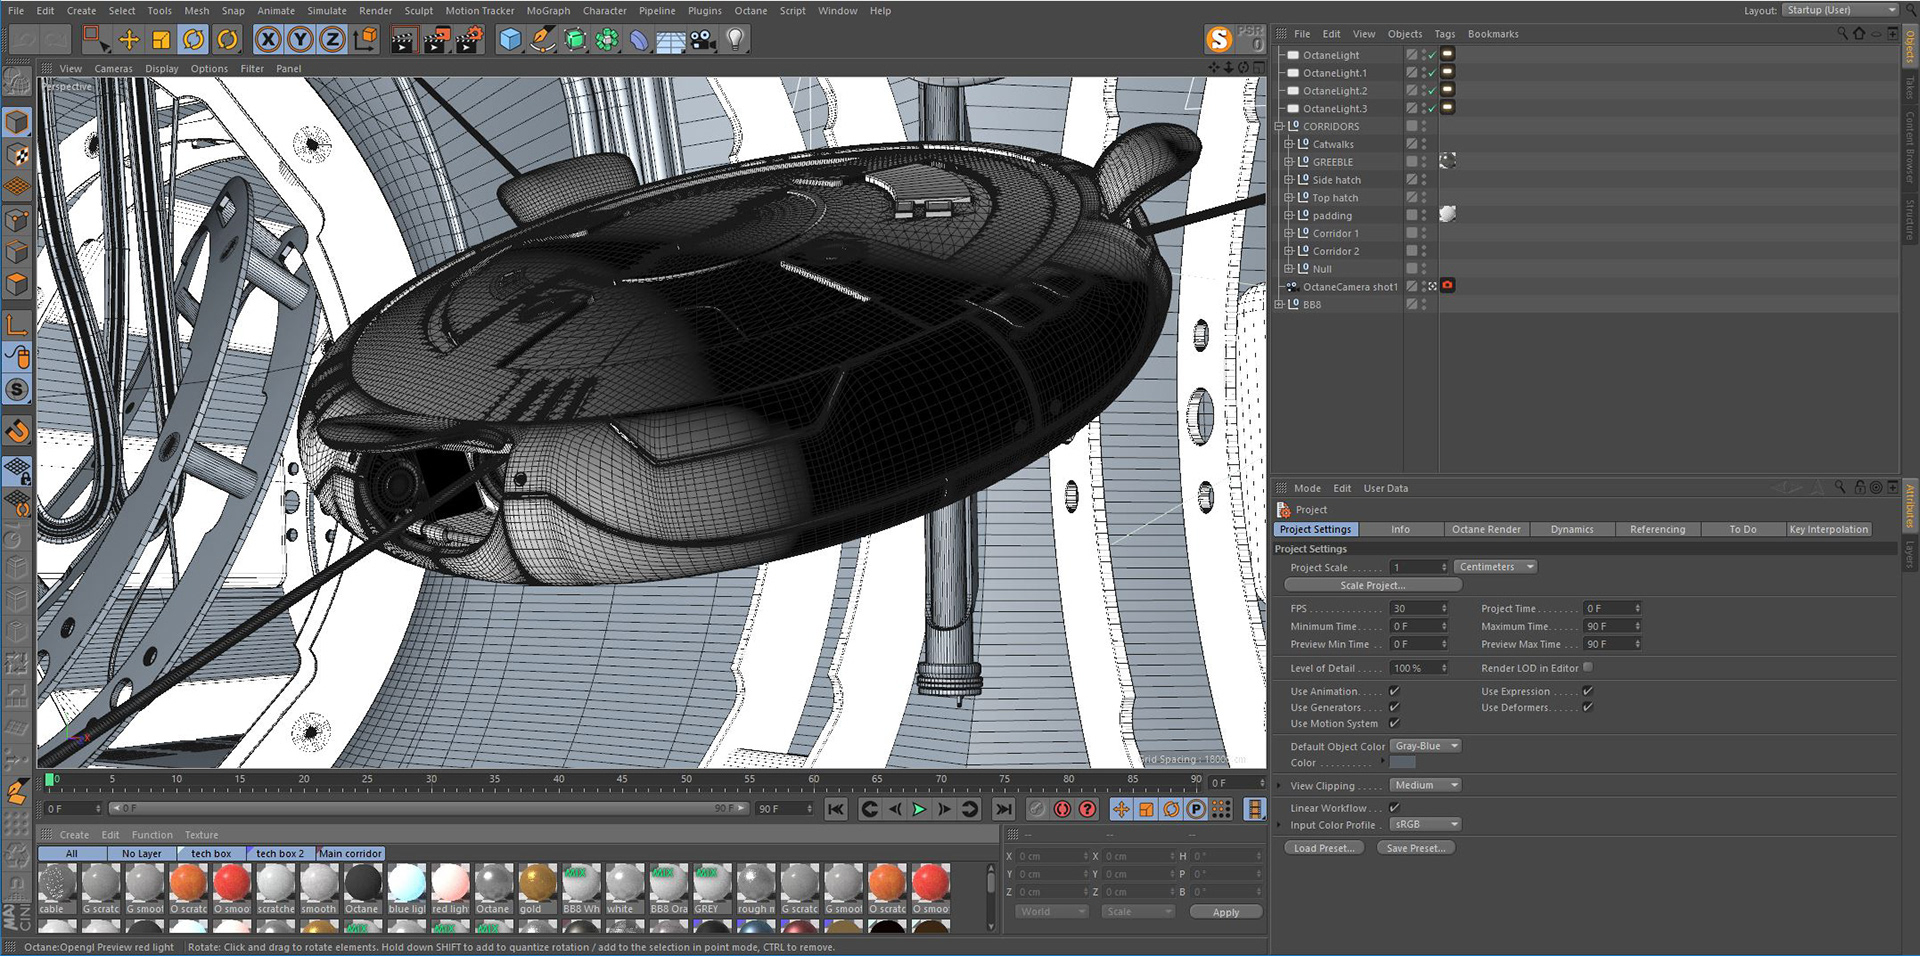1920x956 pixels.
Task: Open the MoGraph menu
Action: (548, 11)
